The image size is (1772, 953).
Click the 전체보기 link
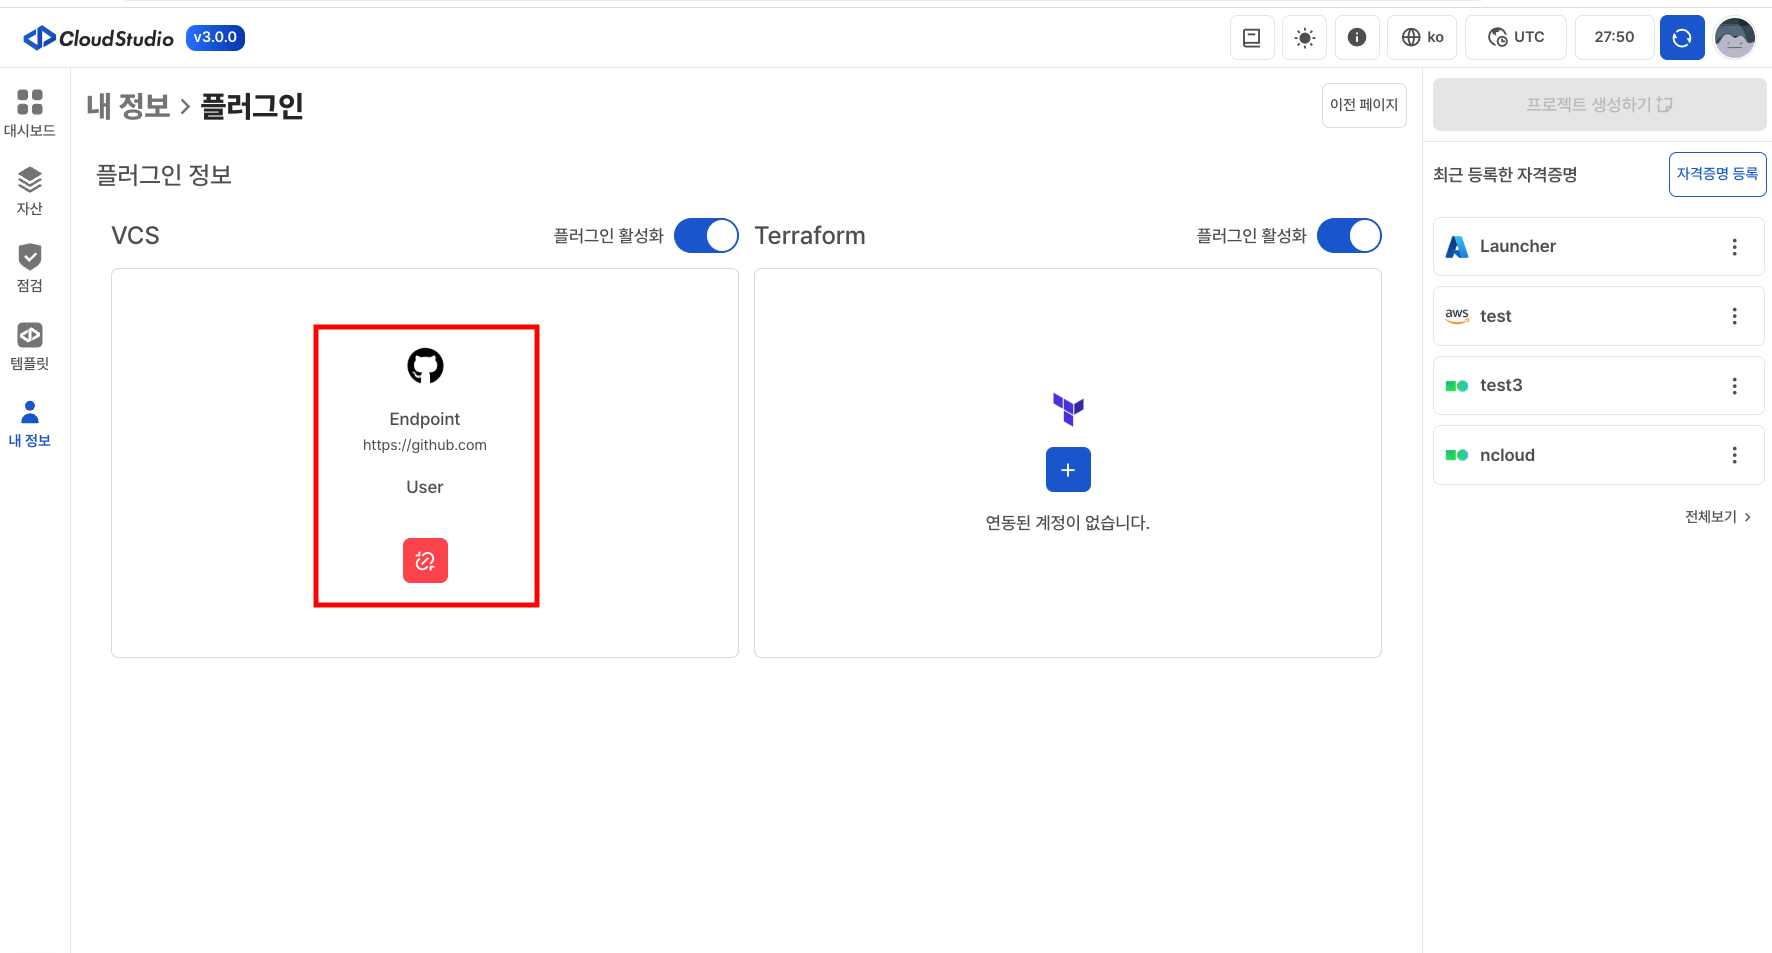click(x=1717, y=517)
